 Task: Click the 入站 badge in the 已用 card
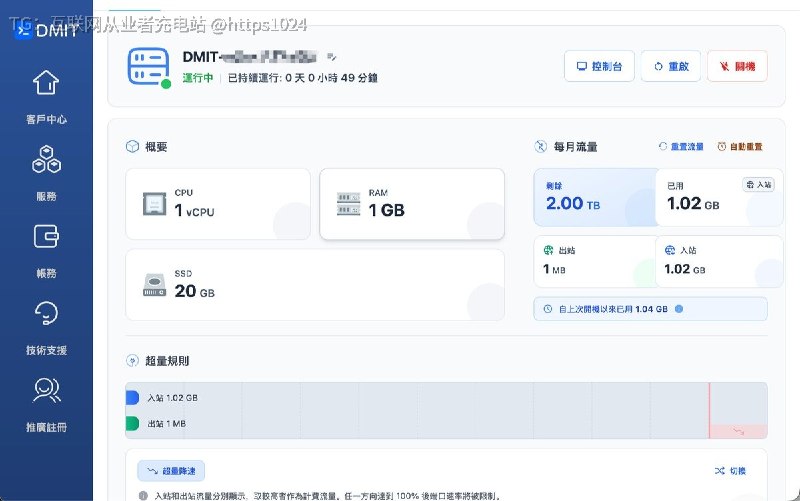click(x=759, y=185)
